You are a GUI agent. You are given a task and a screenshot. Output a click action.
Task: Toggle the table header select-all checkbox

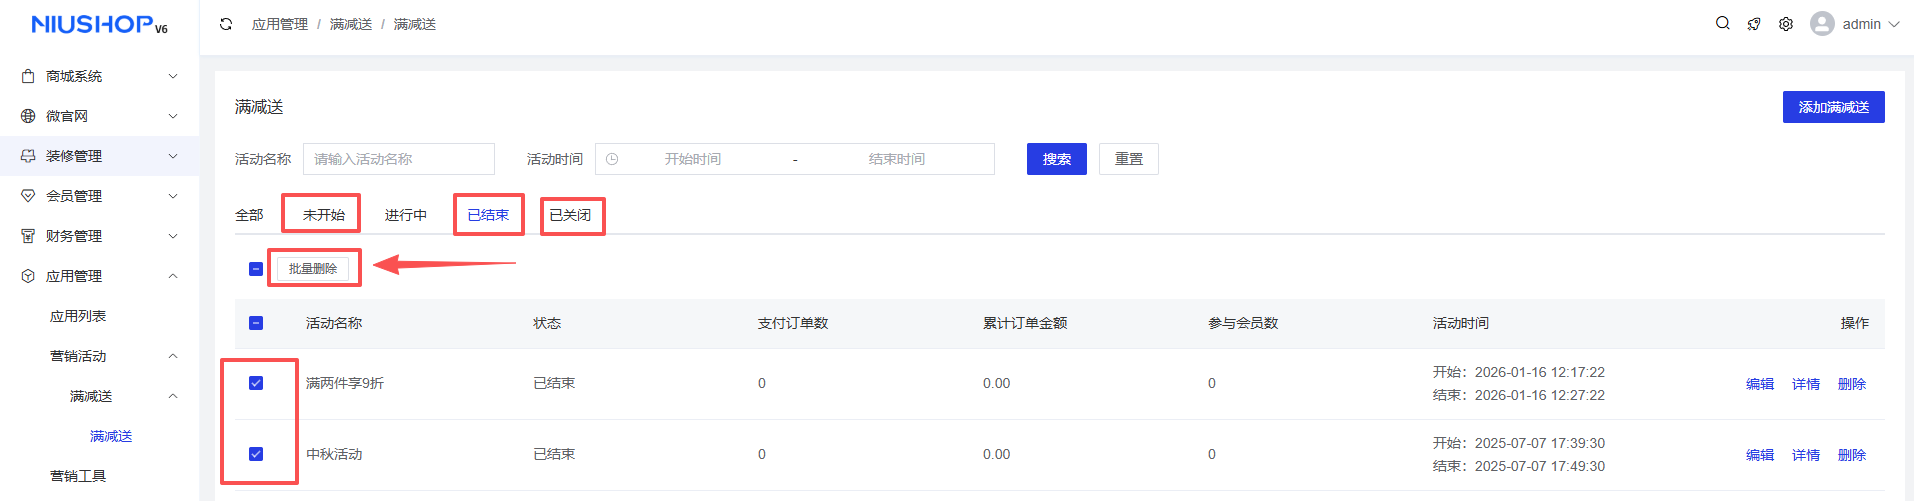(x=256, y=323)
